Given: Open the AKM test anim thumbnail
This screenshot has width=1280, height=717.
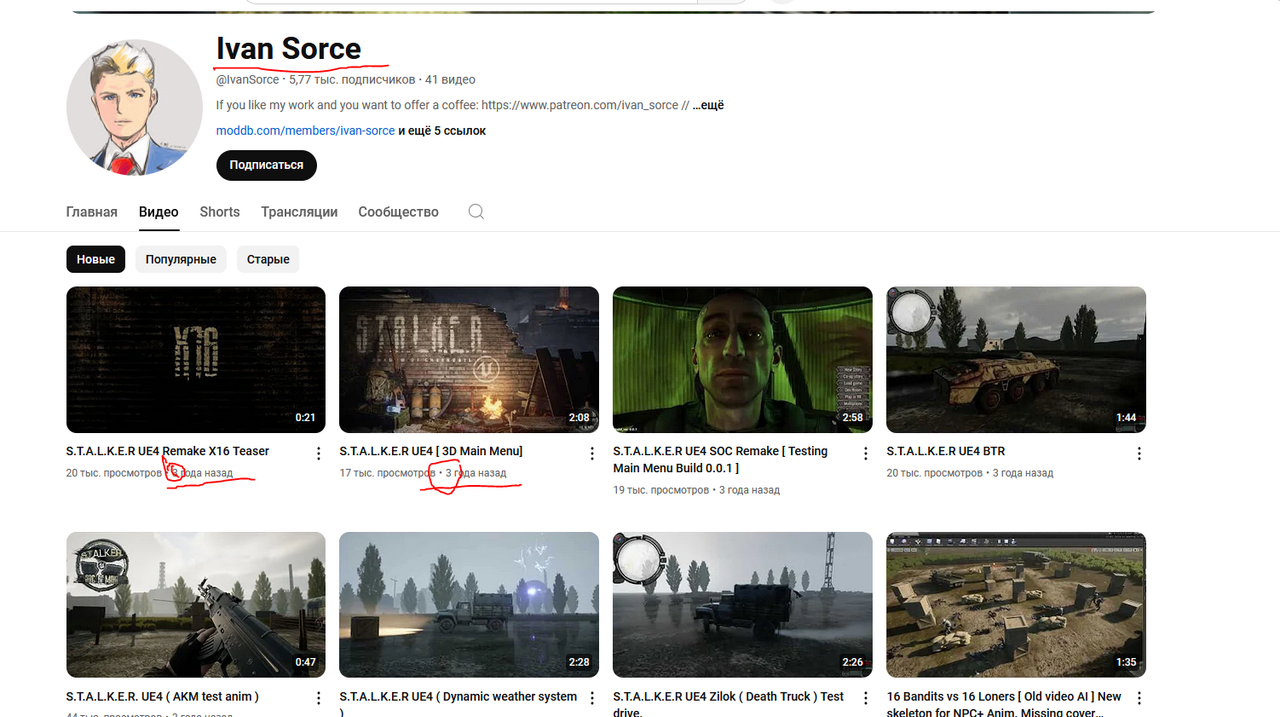Looking at the screenshot, I should point(196,605).
